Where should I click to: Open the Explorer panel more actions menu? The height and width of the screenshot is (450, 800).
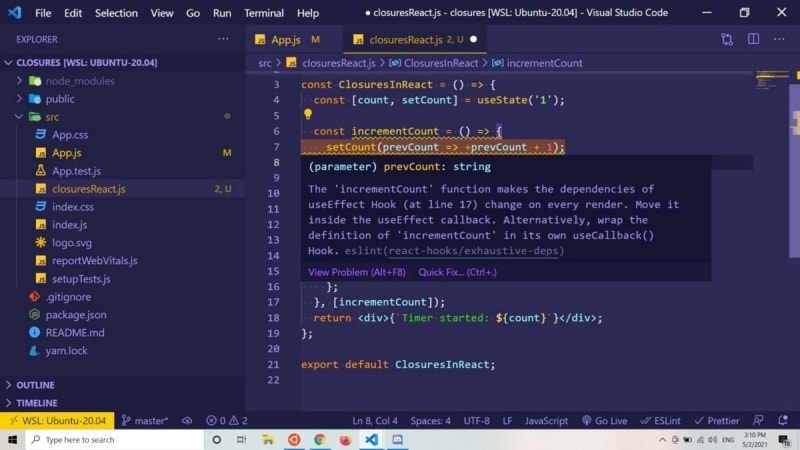click(223, 39)
